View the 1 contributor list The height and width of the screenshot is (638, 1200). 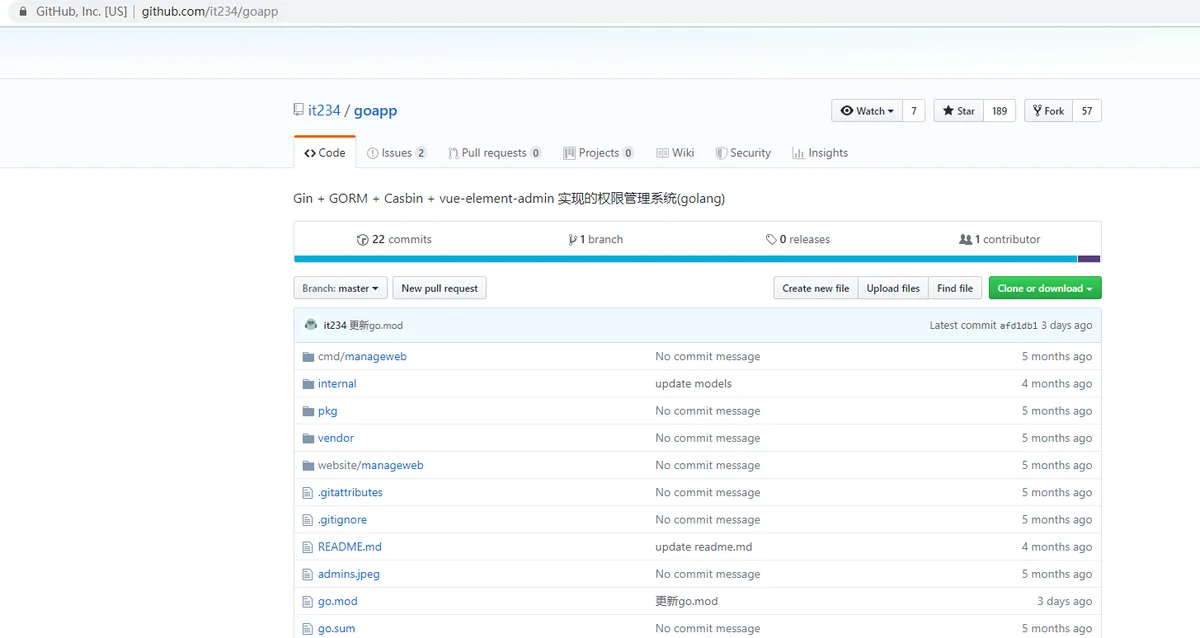[x=1000, y=240]
